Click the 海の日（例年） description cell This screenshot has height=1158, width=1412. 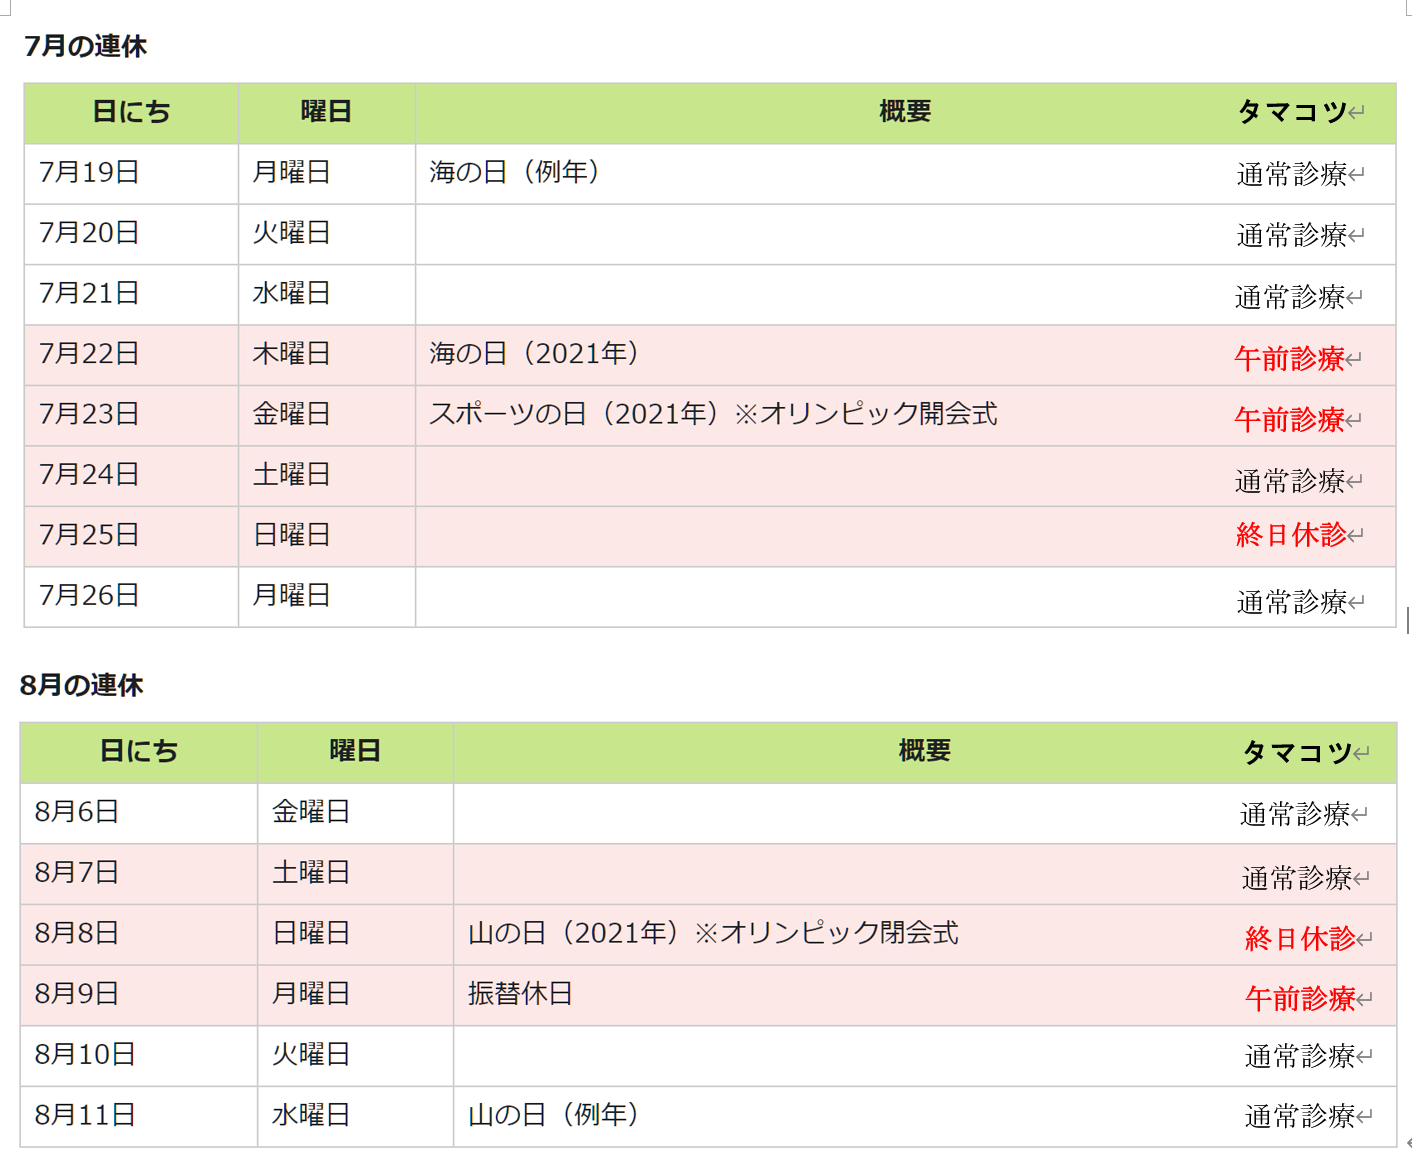pos(514,173)
